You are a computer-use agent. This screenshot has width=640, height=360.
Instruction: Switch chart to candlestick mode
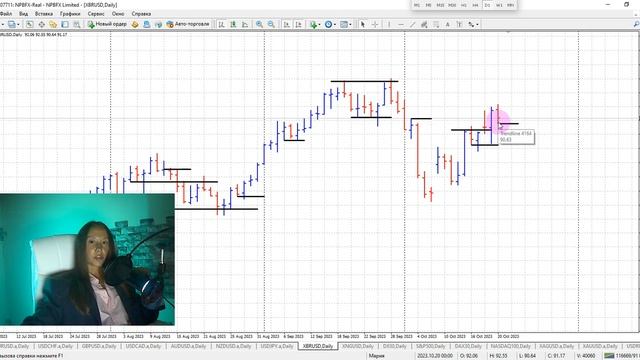point(233,24)
